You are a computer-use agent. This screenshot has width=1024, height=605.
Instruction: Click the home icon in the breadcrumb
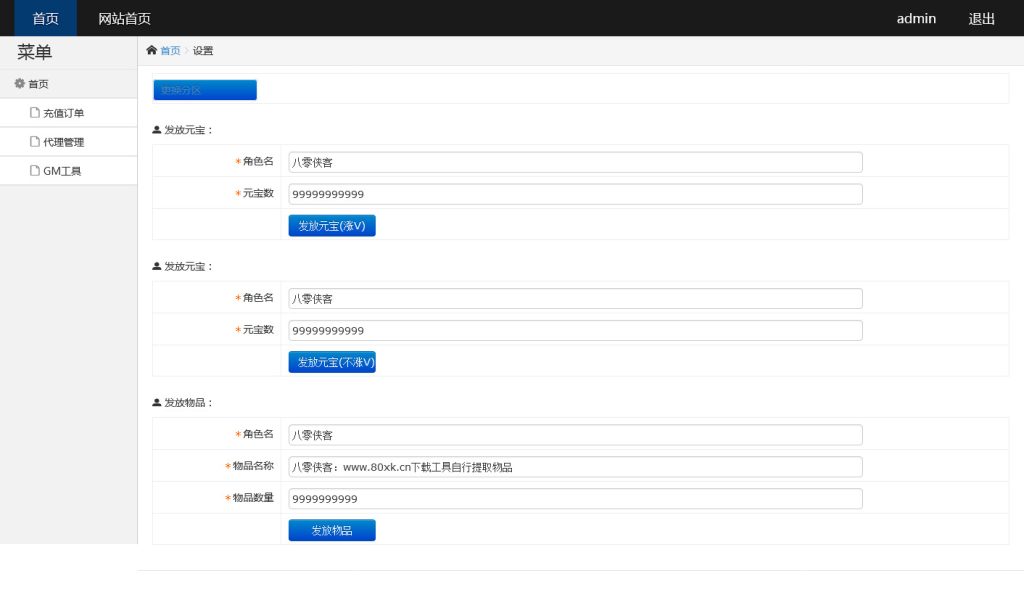pos(151,50)
